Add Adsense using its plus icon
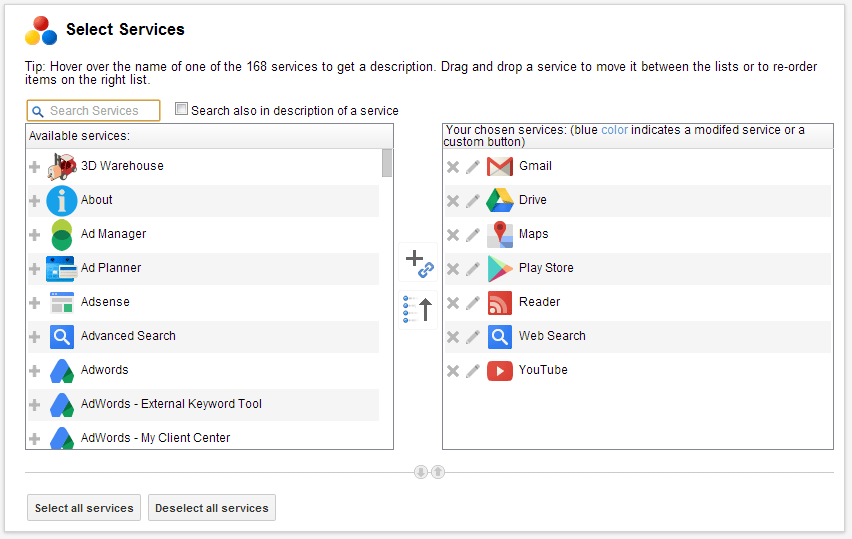 pos(35,303)
